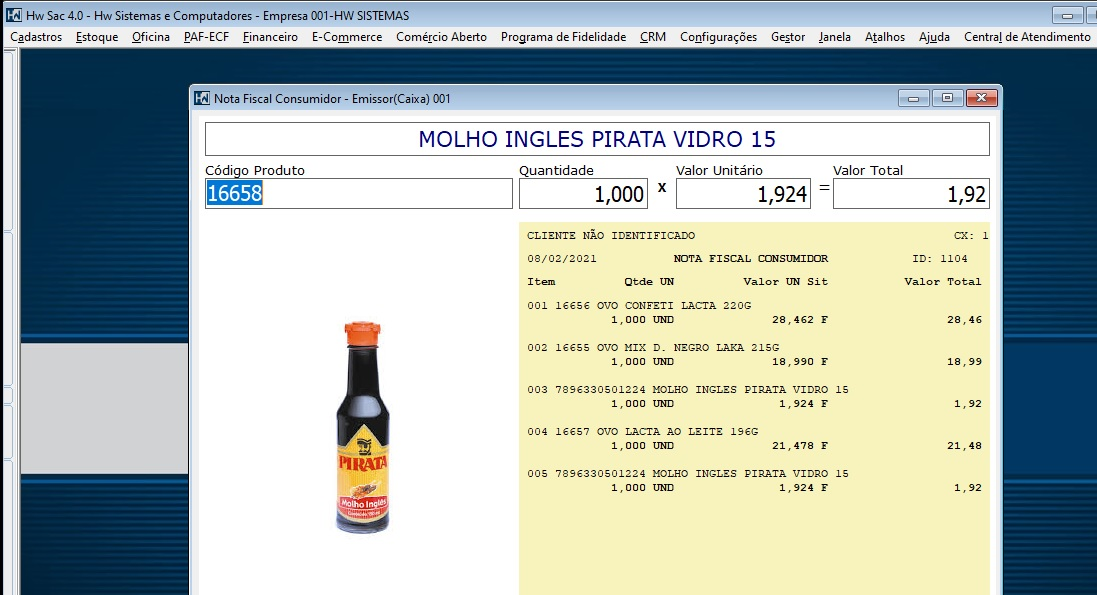This screenshot has height=595, width=1097.
Task: Open the Comércio Aberto menu
Action: pyautogui.click(x=441, y=37)
